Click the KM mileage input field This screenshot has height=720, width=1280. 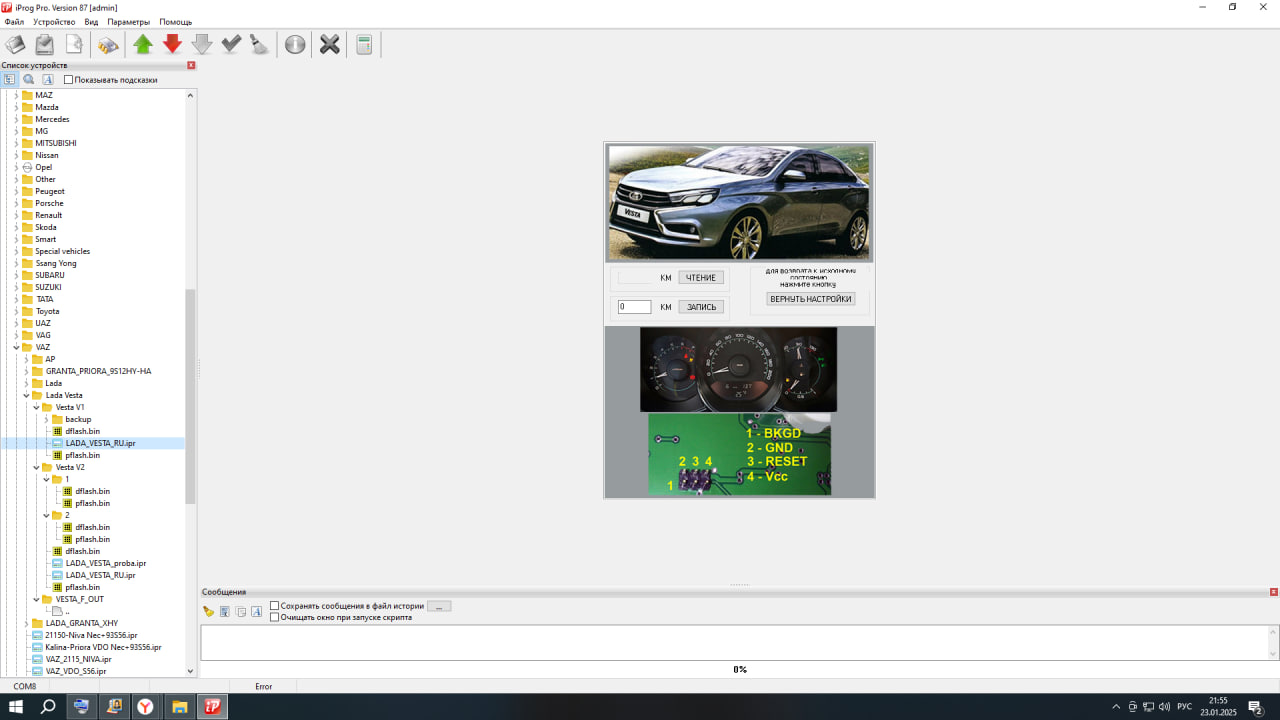(634, 307)
